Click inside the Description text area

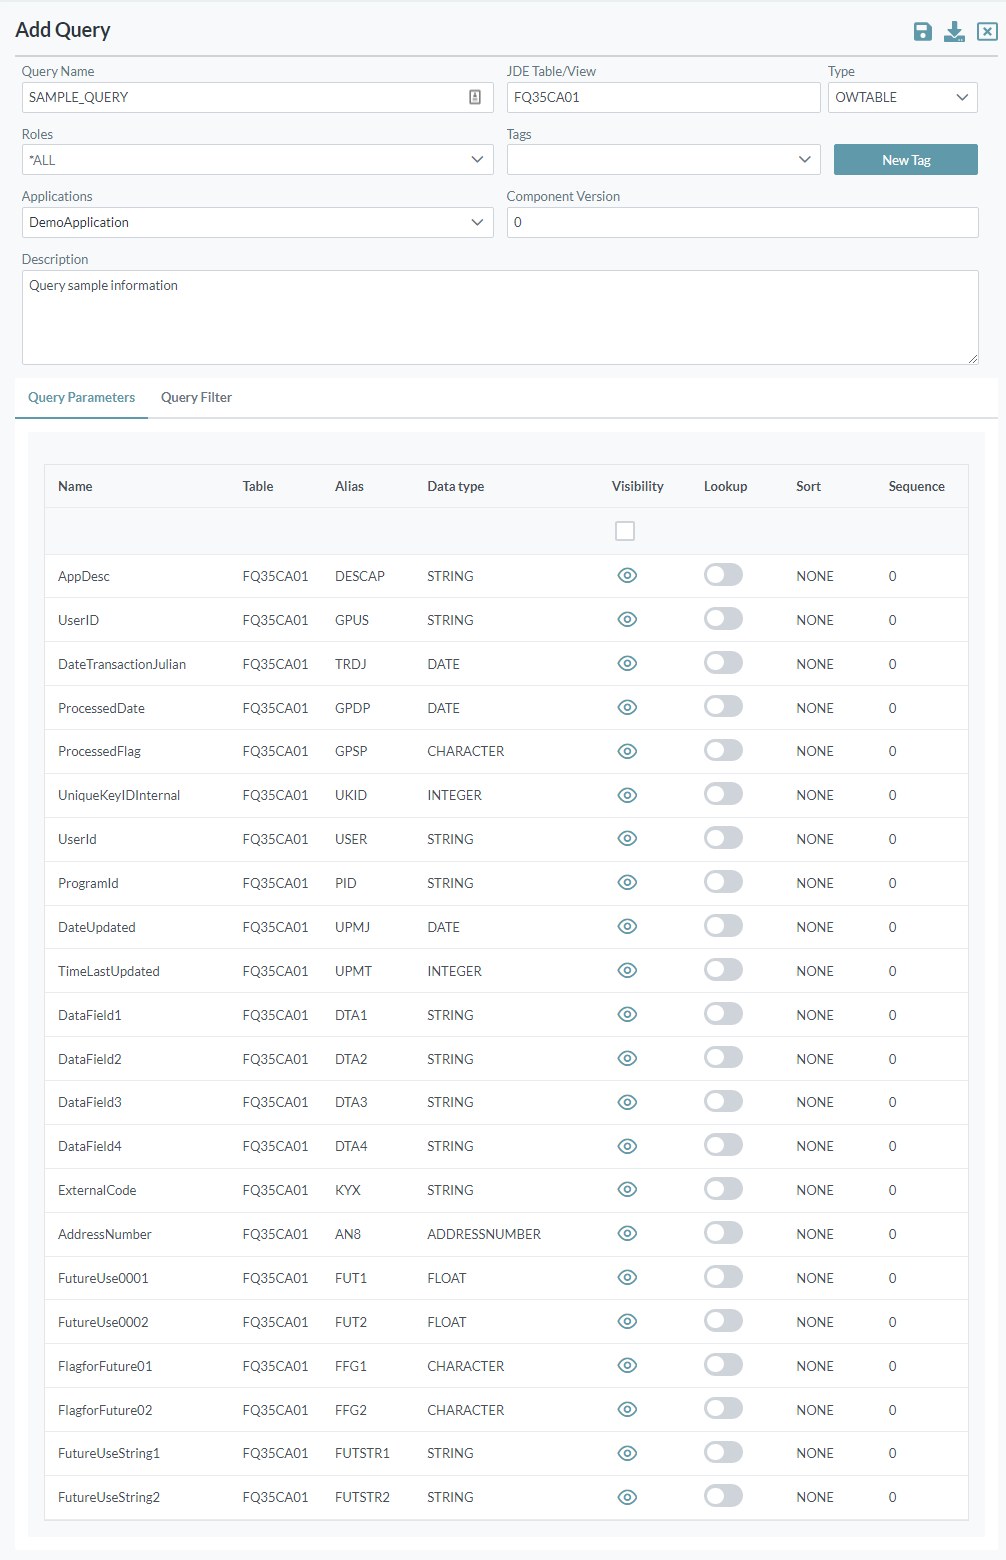point(500,317)
